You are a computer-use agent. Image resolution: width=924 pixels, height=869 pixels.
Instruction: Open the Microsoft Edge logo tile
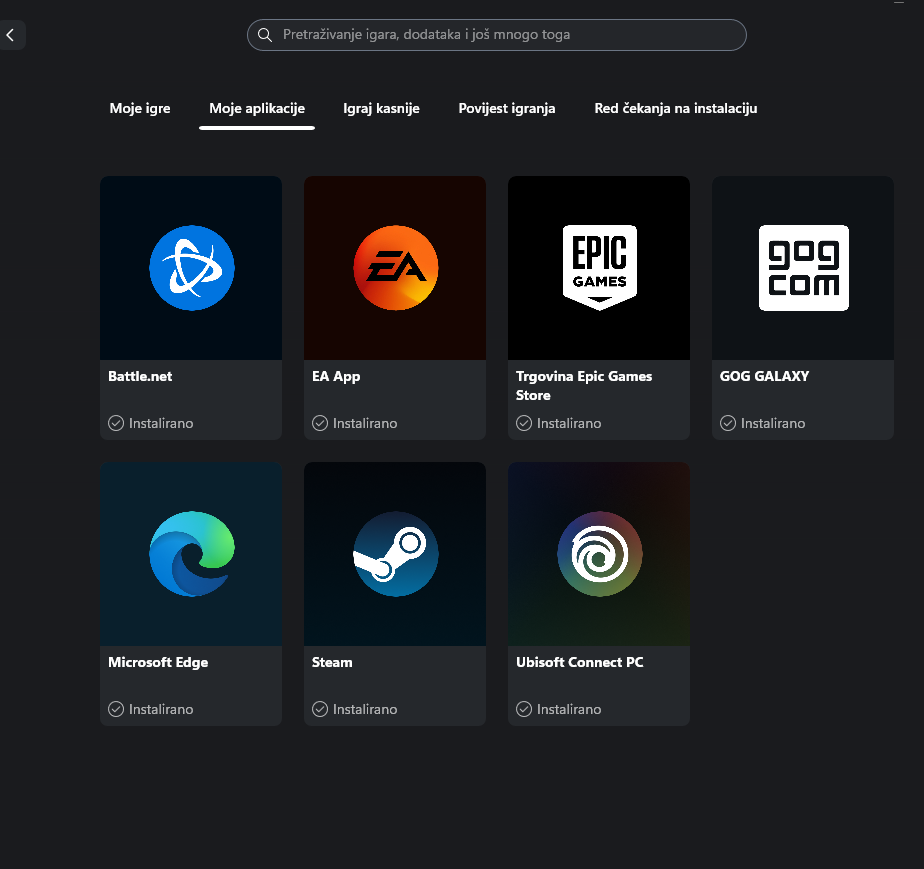(191, 554)
